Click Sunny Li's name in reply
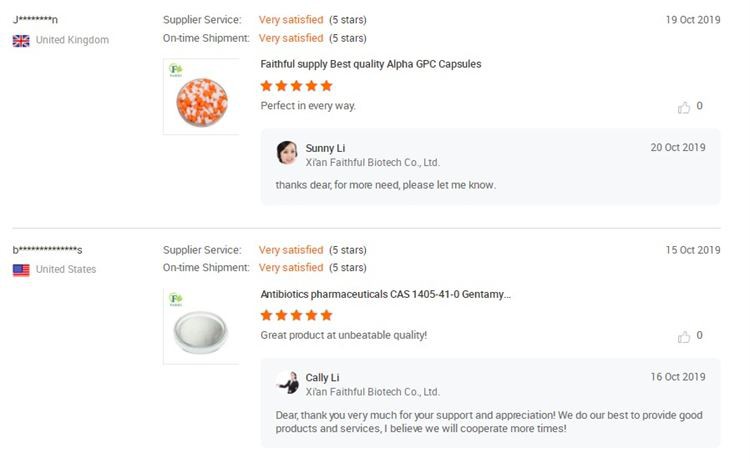Image resolution: width=750 pixels, height=468 pixels. 325,148
